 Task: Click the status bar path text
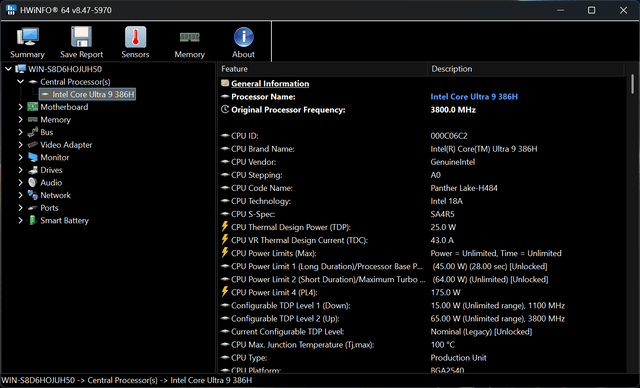(x=127, y=380)
